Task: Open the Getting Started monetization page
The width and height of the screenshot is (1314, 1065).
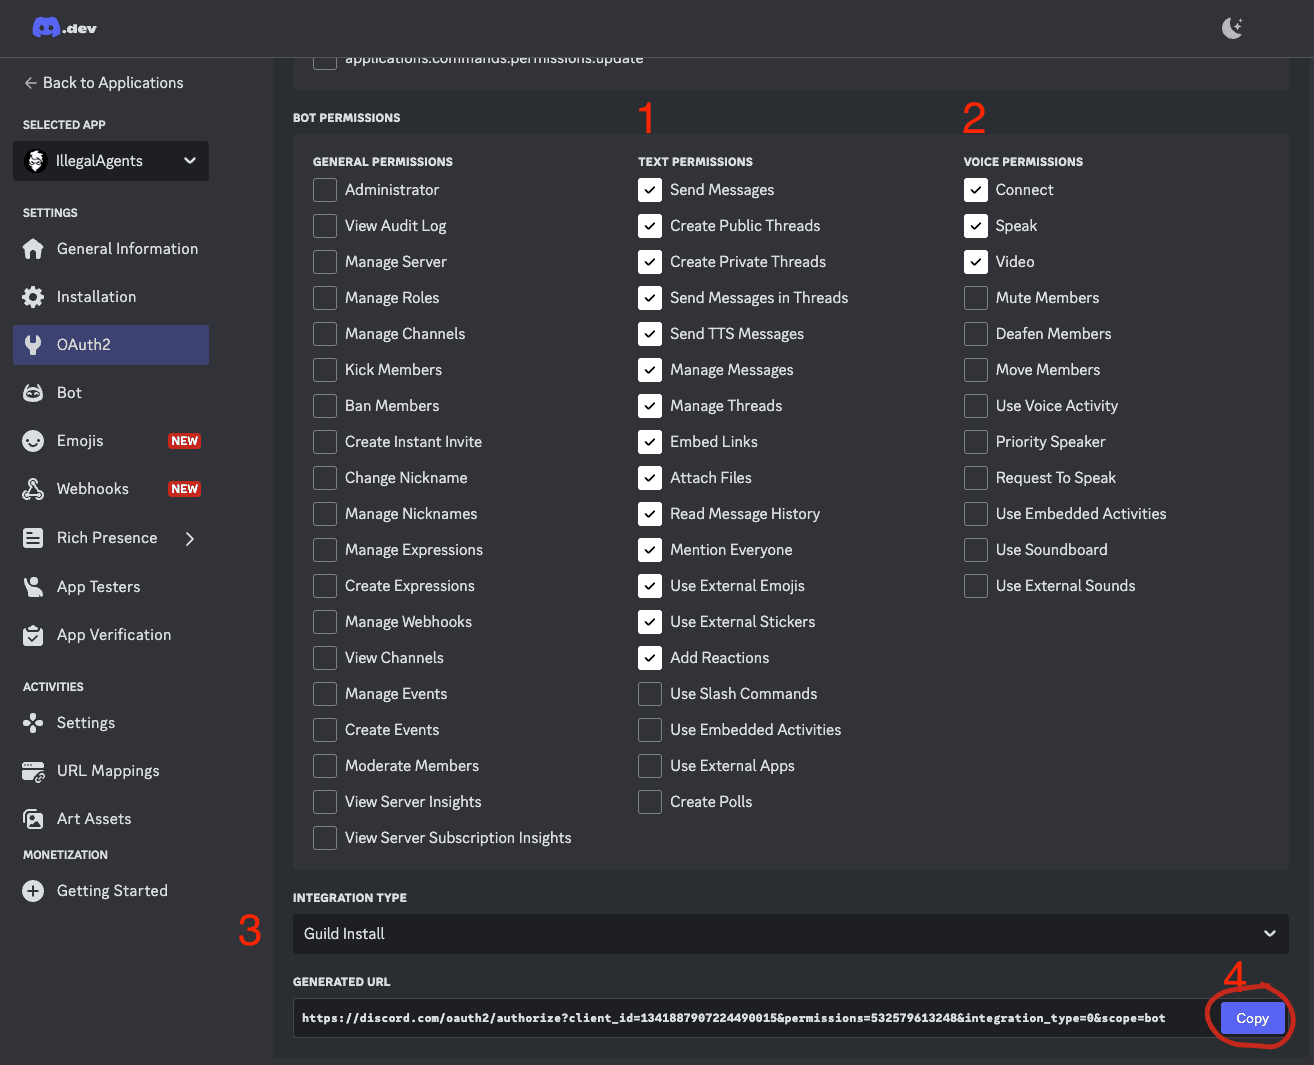Action: (111, 891)
